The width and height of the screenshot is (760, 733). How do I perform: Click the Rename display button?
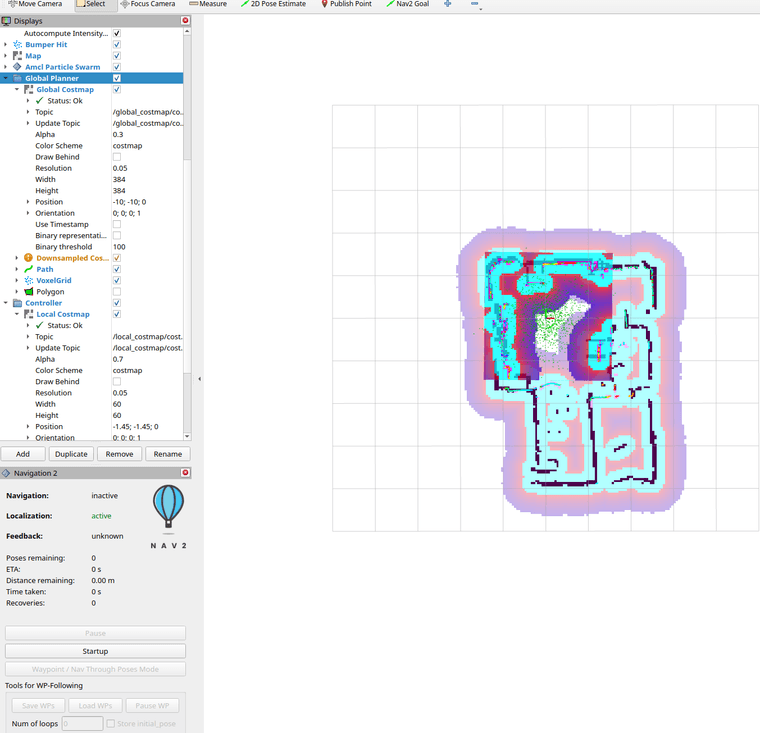tap(168, 454)
